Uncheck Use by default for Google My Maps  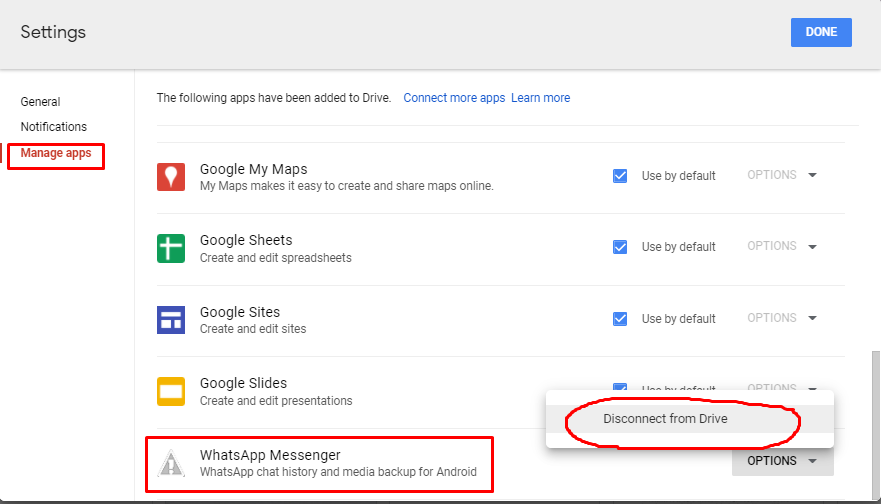coord(620,176)
